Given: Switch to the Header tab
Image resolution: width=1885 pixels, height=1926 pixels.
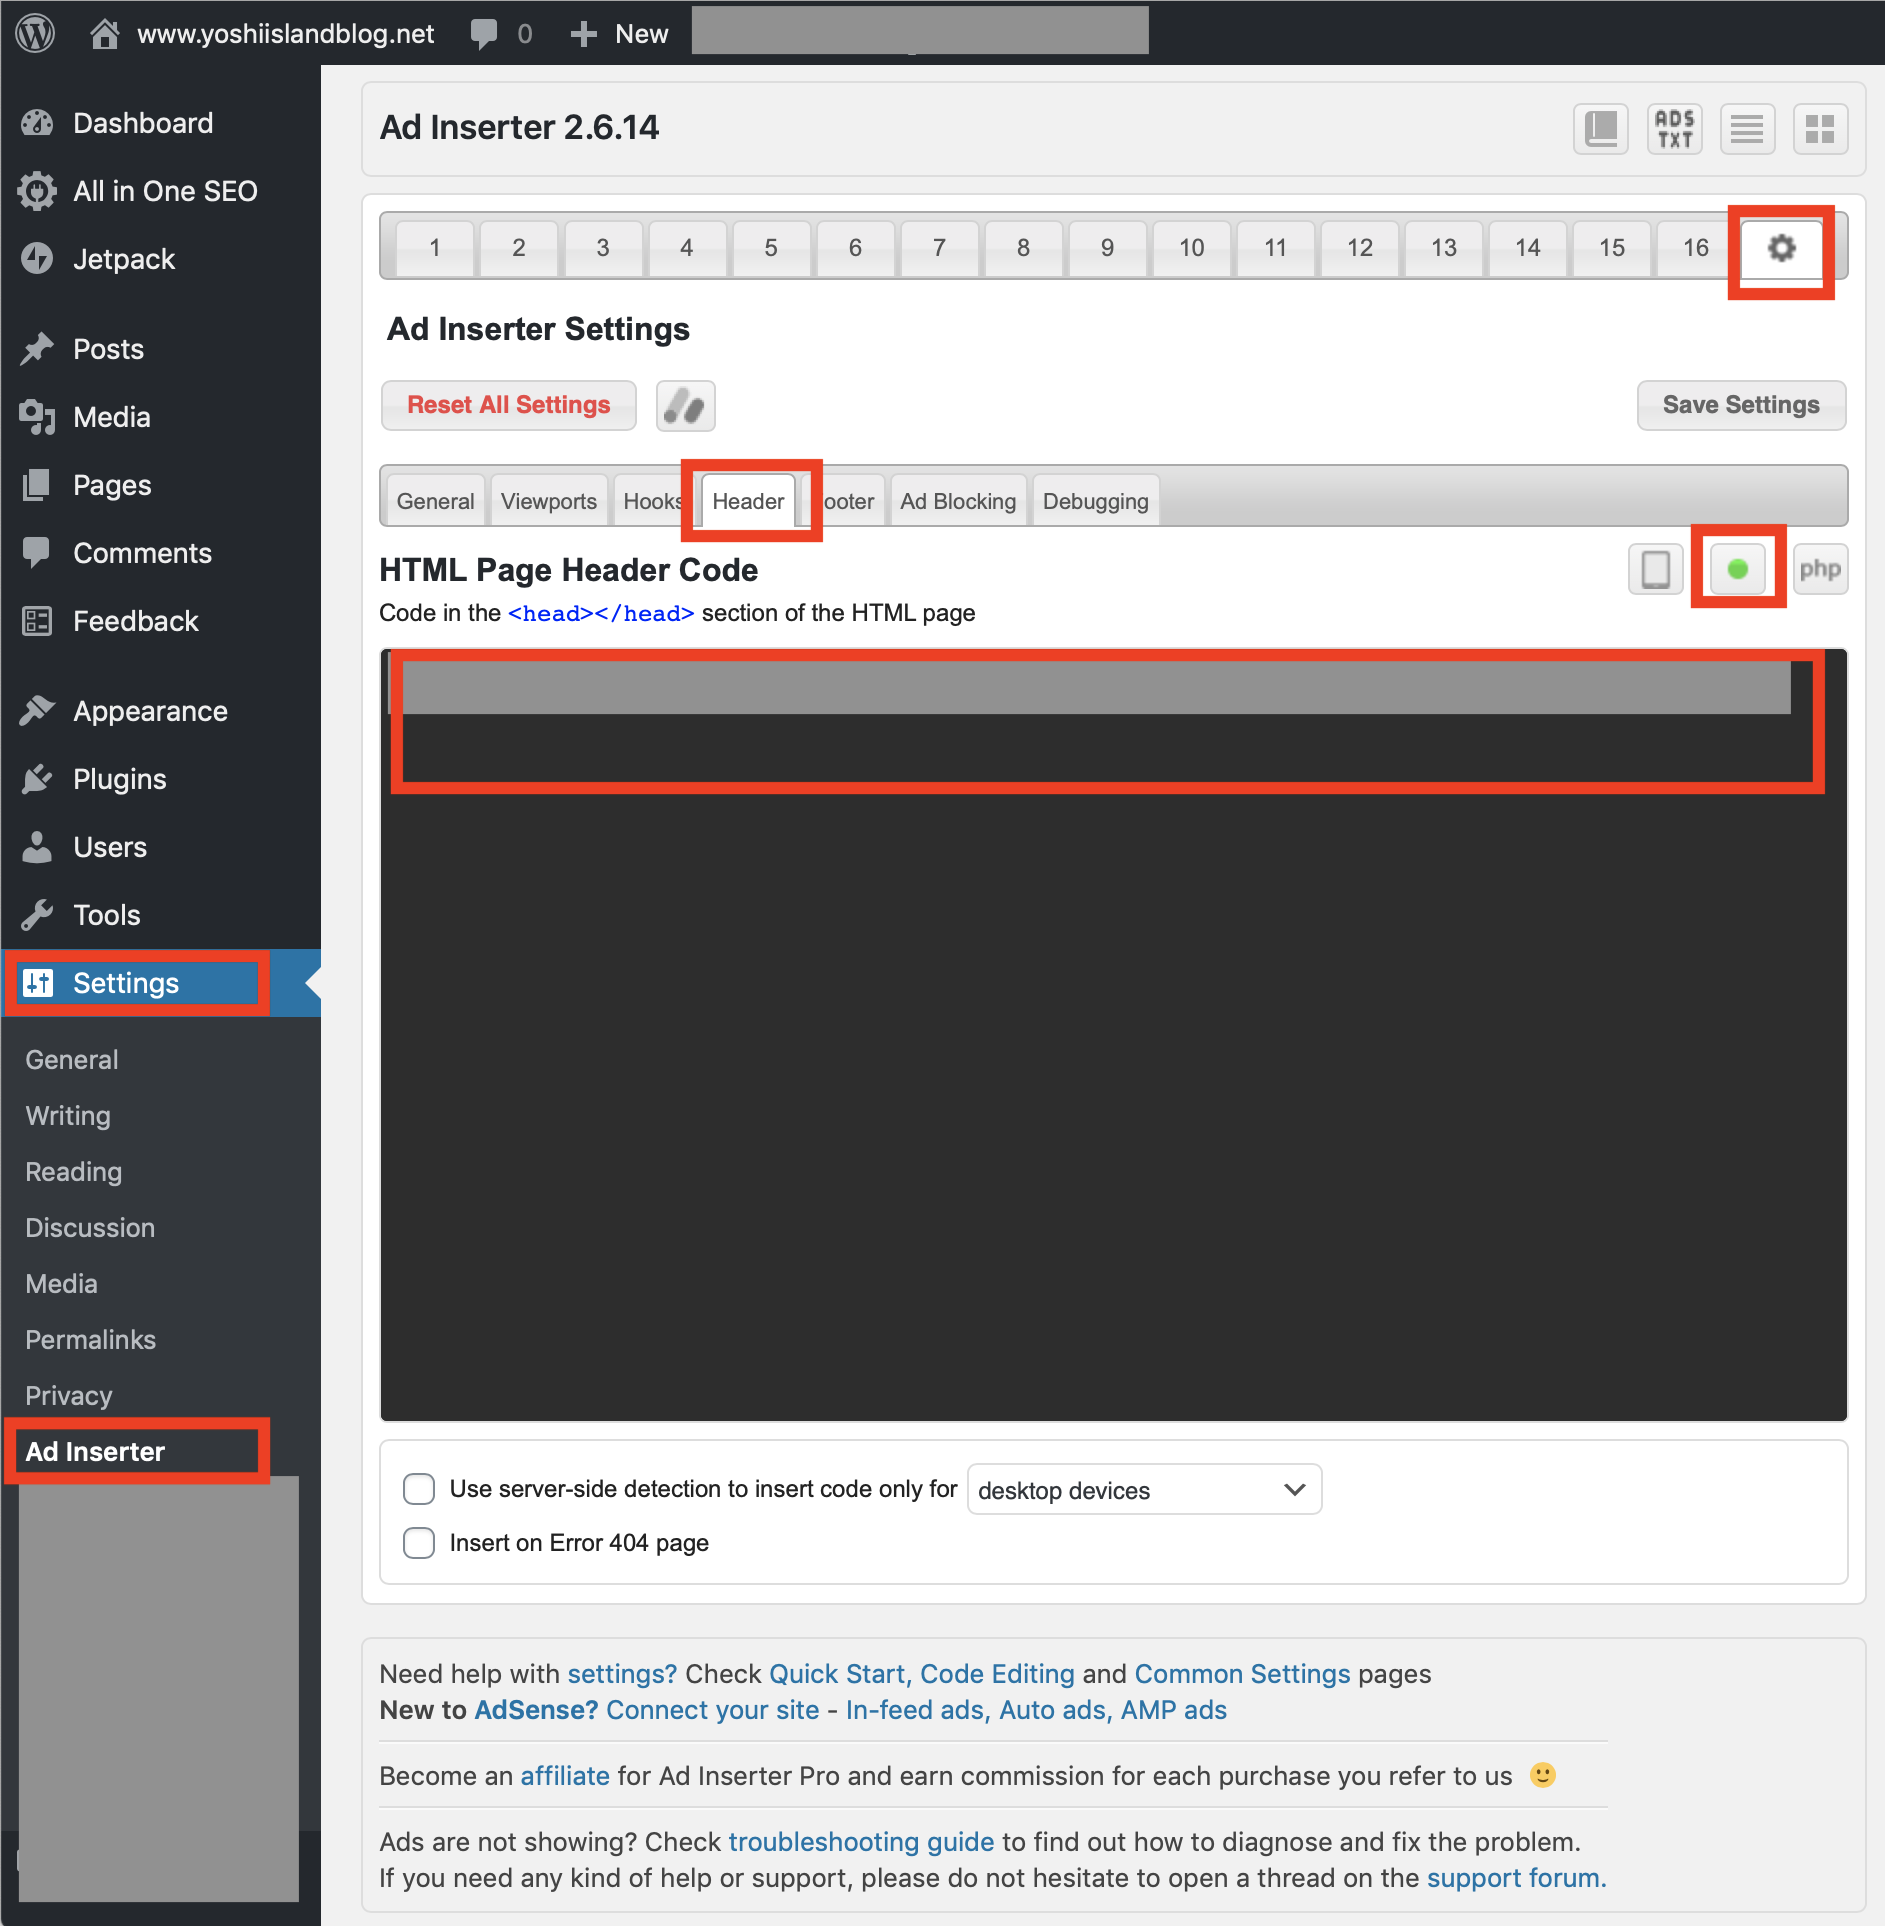Looking at the screenshot, I should (x=748, y=501).
